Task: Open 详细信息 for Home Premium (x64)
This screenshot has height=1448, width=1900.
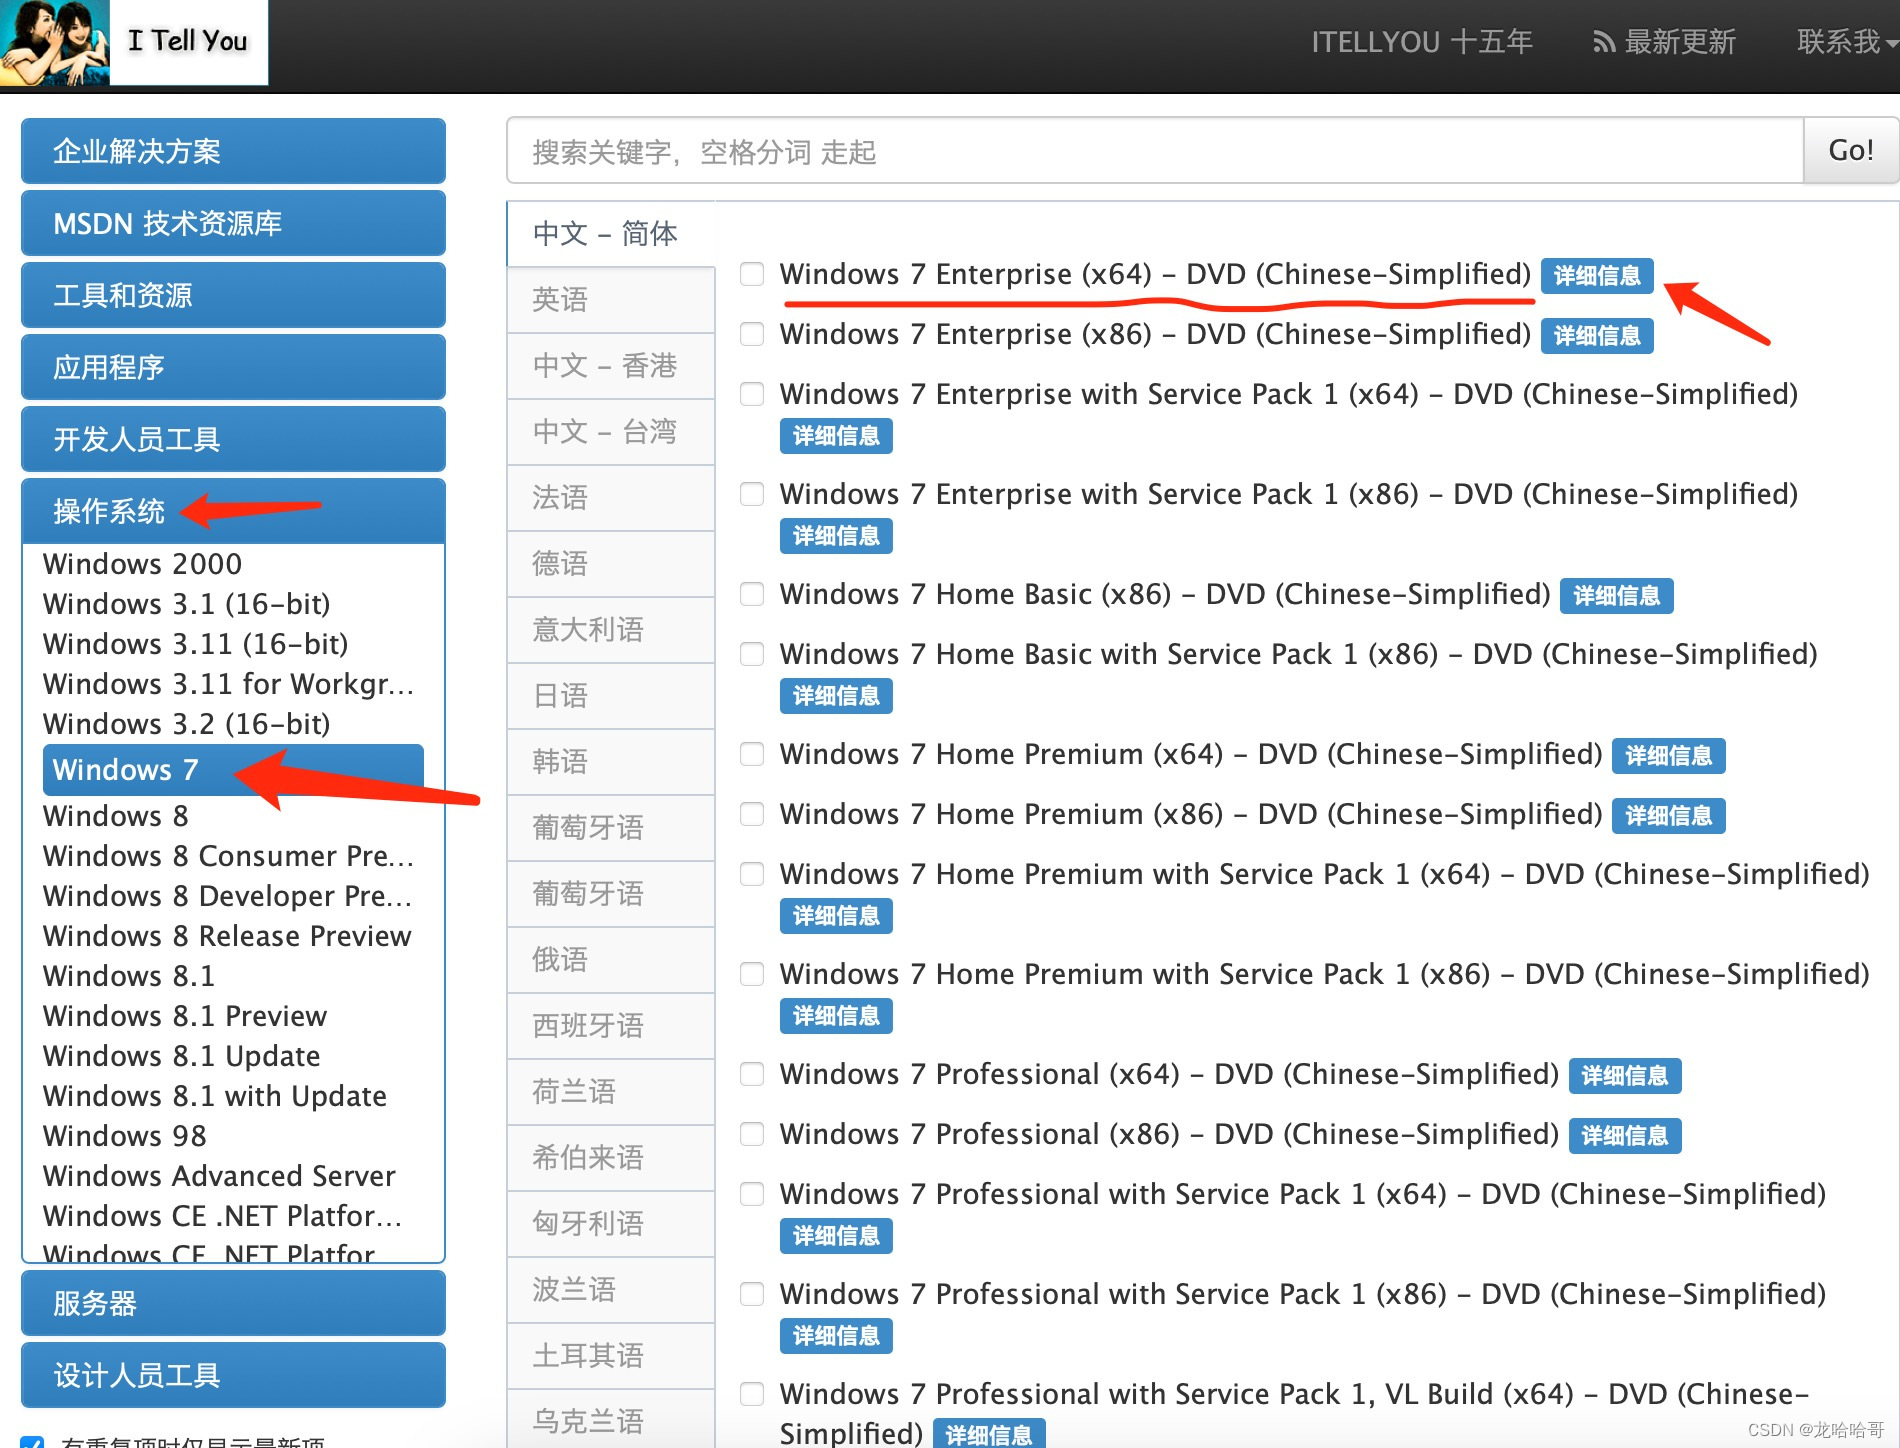Action: coord(1669,756)
